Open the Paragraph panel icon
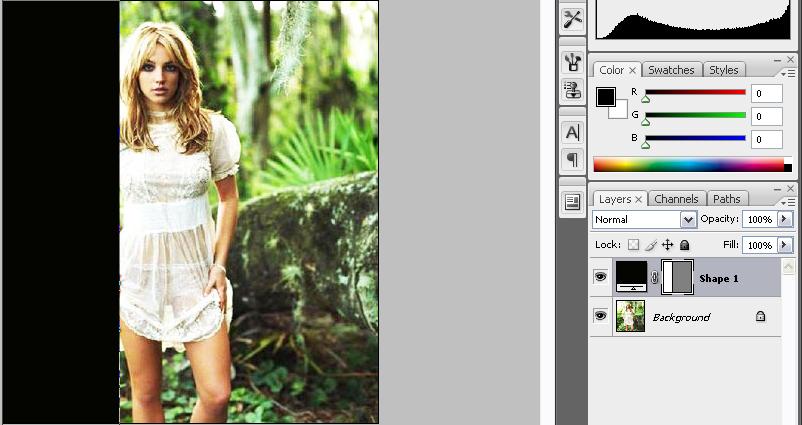The image size is (802, 425). (572, 159)
